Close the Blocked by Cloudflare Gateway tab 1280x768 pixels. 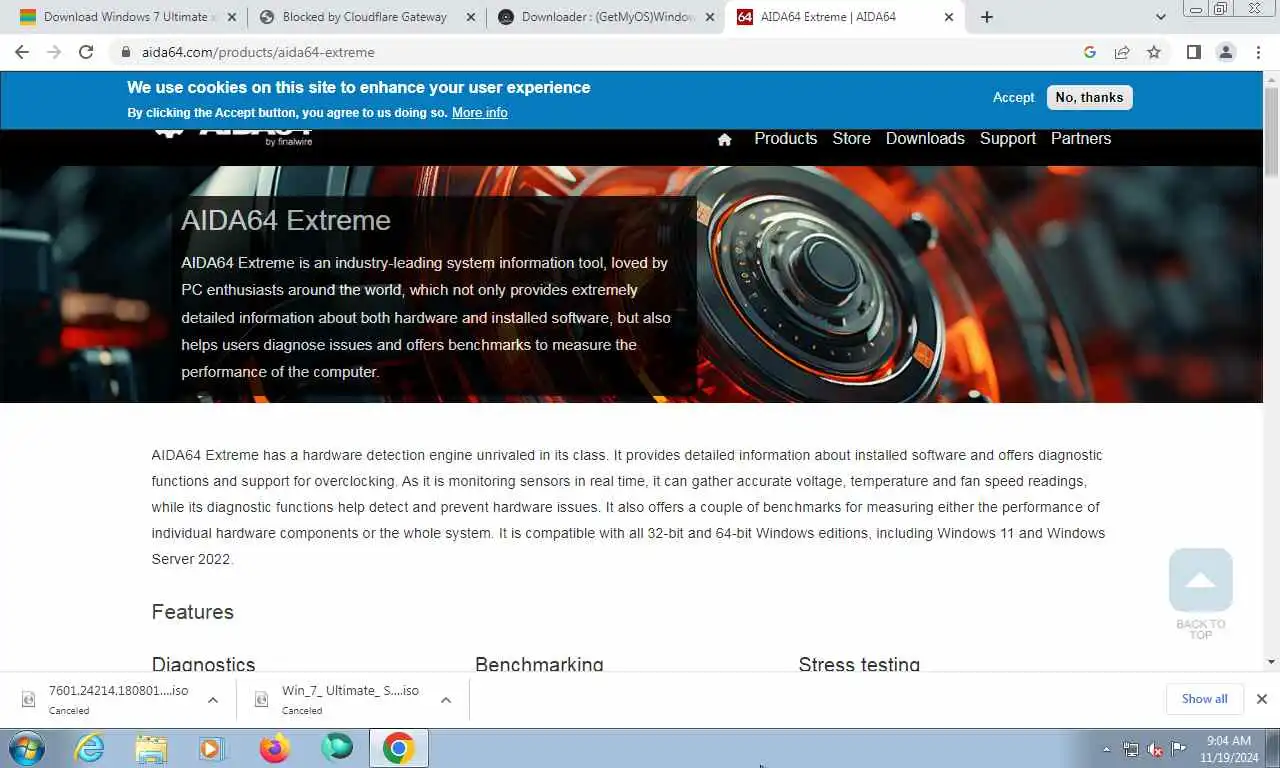coord(471,17)
